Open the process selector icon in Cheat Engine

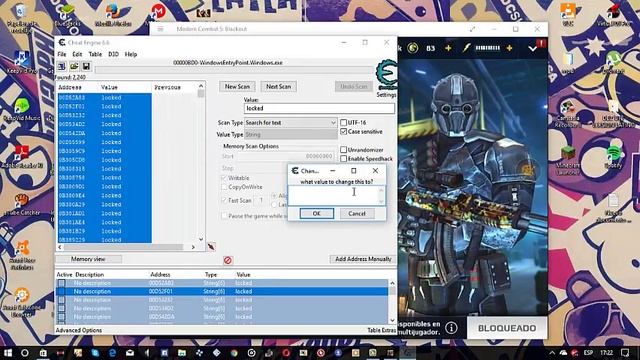[62, 67]
